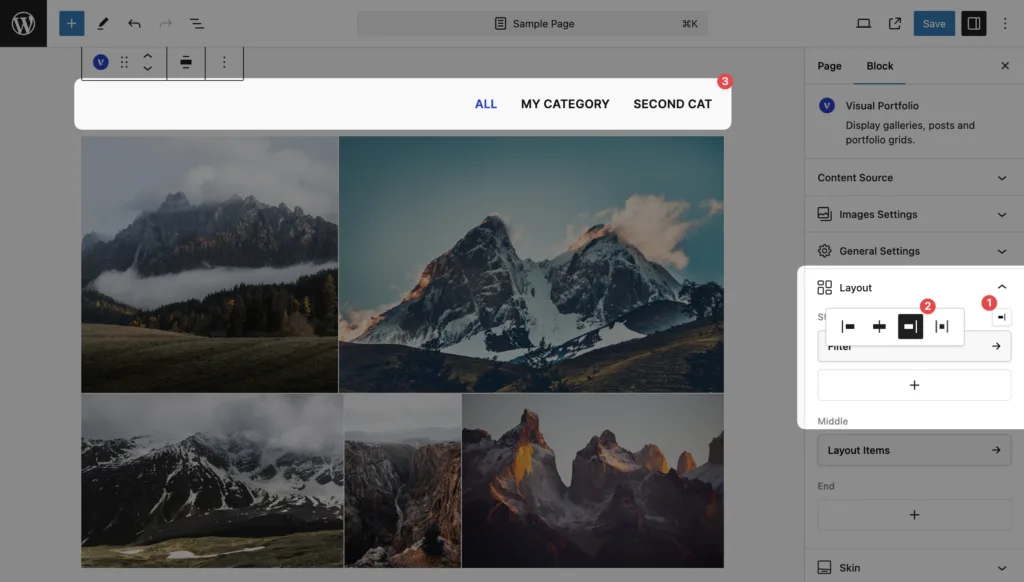This screenshot has height=582, width=1024.
Task: Click the block Align icon in toolbar
Action: click(186, 62)
